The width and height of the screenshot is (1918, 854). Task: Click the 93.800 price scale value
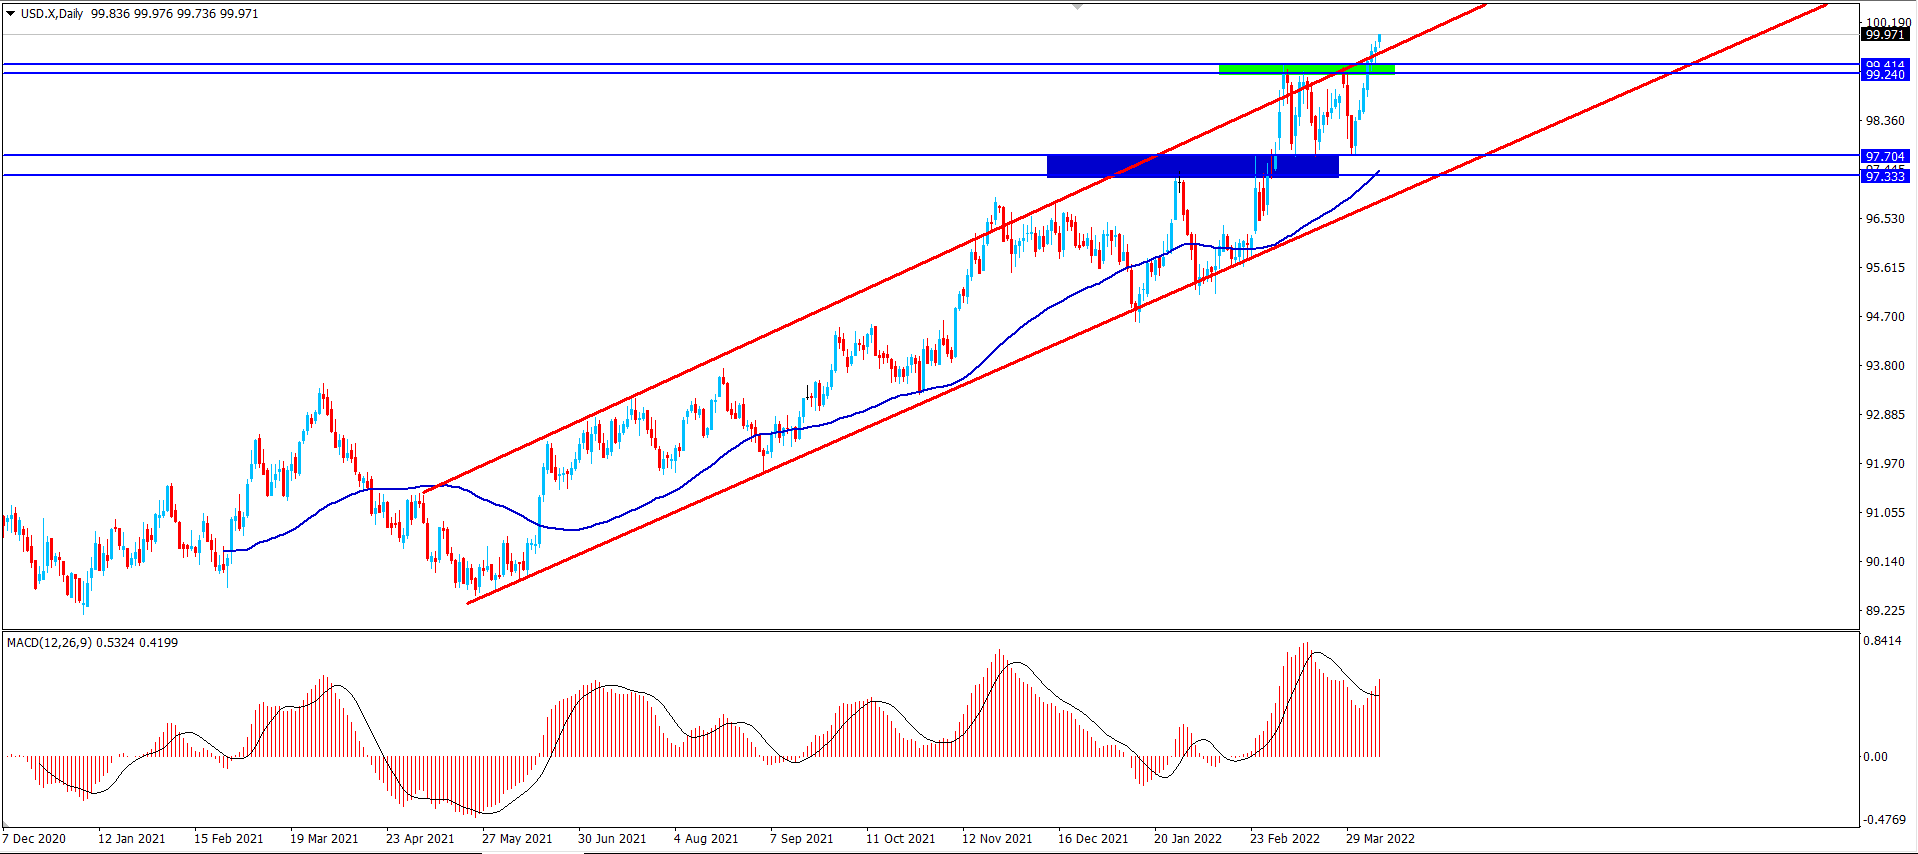1885,366
